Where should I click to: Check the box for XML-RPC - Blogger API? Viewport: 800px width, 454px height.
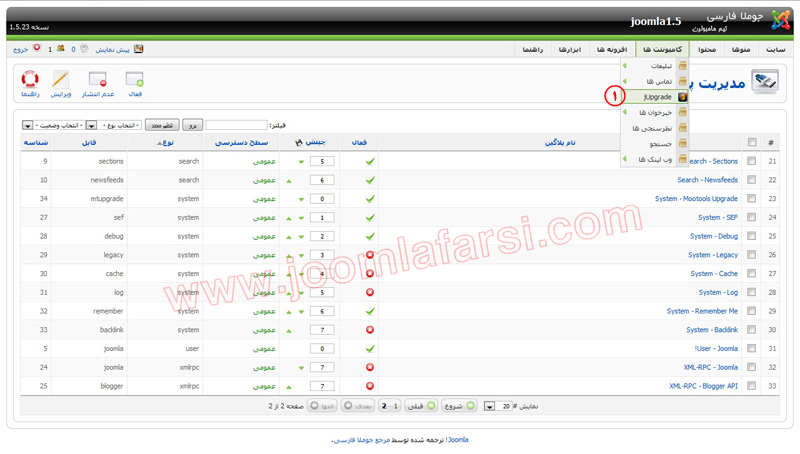point(751,386)
